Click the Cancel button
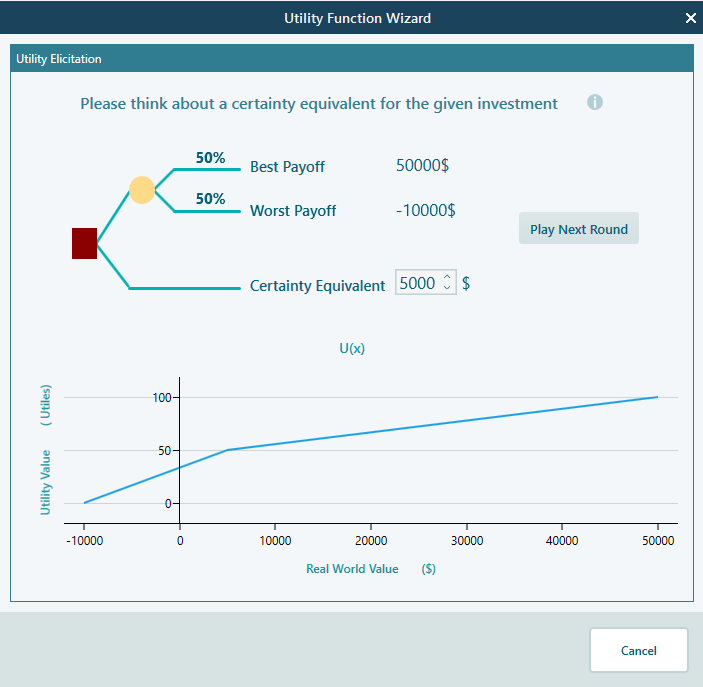Image resolution: width=703 pixels, height=687 pixels. [638, 650]
